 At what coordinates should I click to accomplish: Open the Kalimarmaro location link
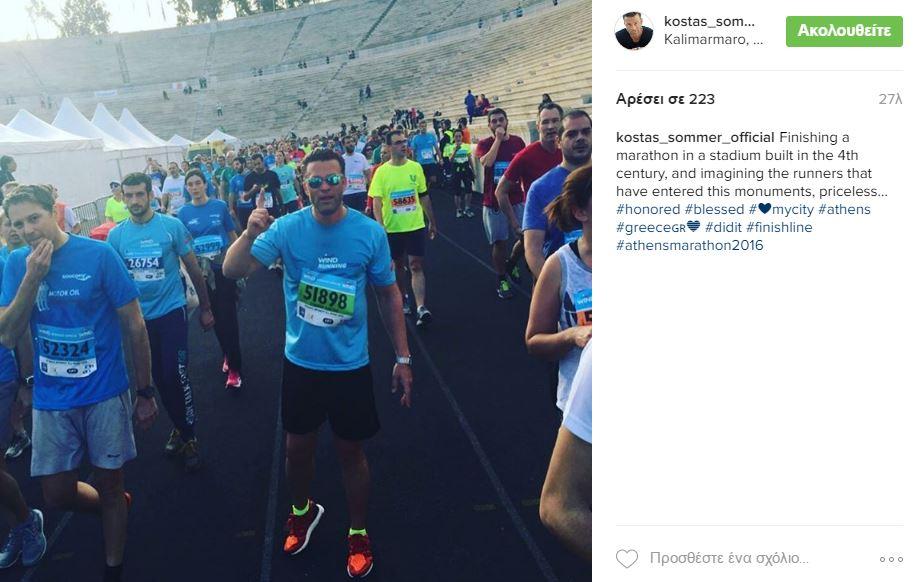713,40
